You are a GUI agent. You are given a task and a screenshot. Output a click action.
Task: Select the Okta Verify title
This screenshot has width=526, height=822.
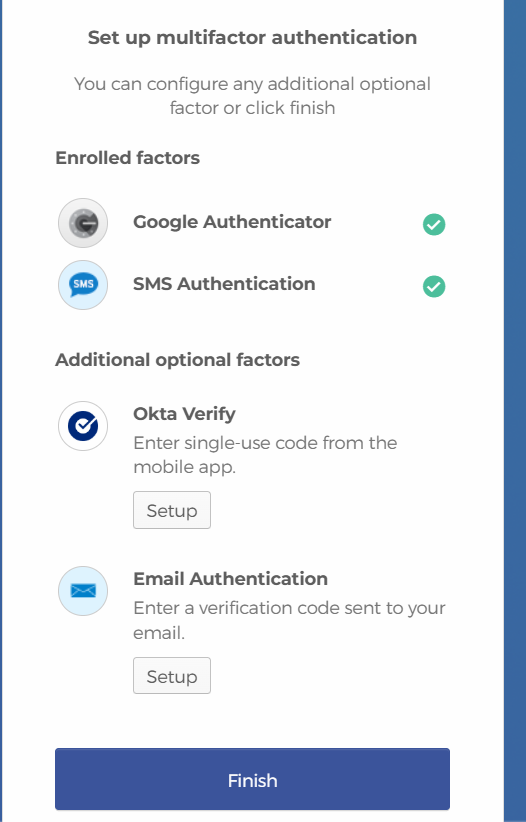pos(184,414)
